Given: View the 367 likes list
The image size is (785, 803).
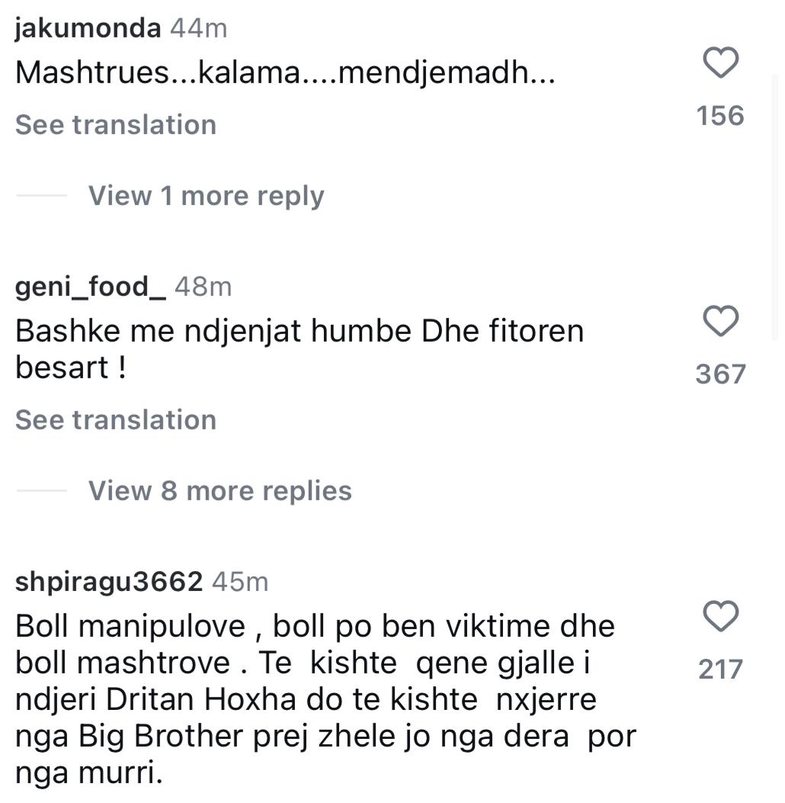Looking at the screenshot, I should (x=721, y=374).
